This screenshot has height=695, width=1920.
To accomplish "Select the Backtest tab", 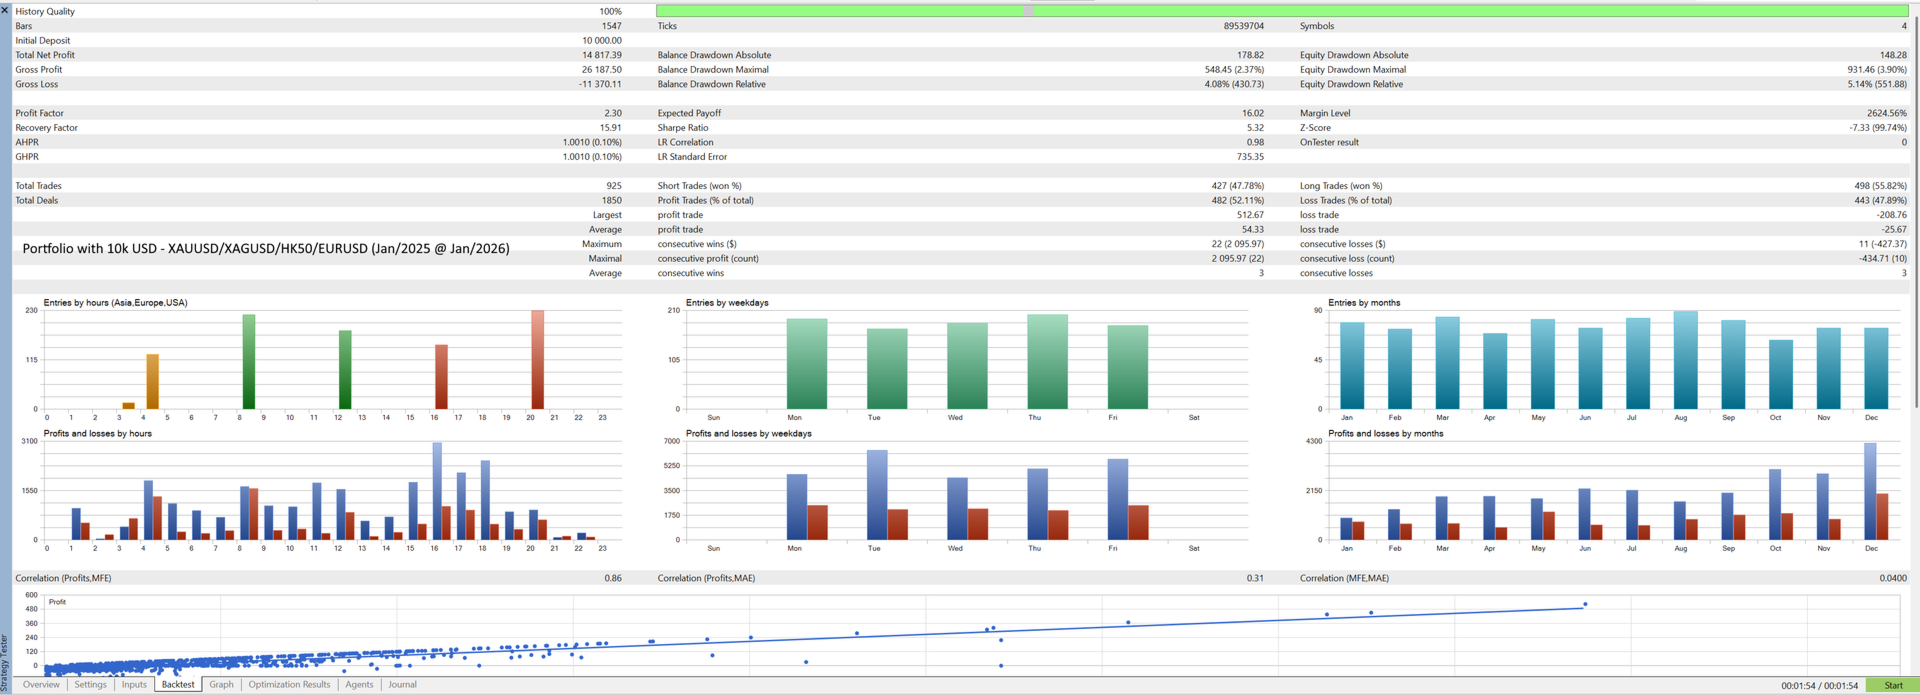I will pyautogui.click(x=178, y=685).
